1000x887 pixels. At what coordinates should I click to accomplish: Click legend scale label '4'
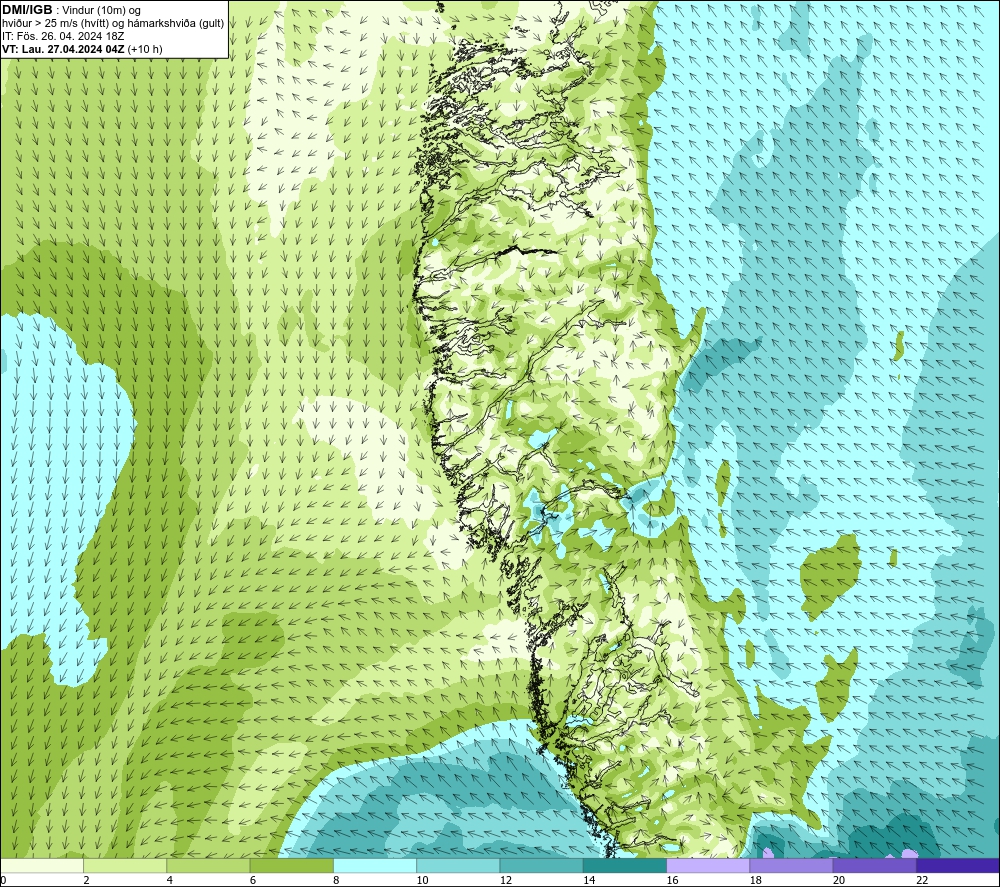tap(170, 881)
